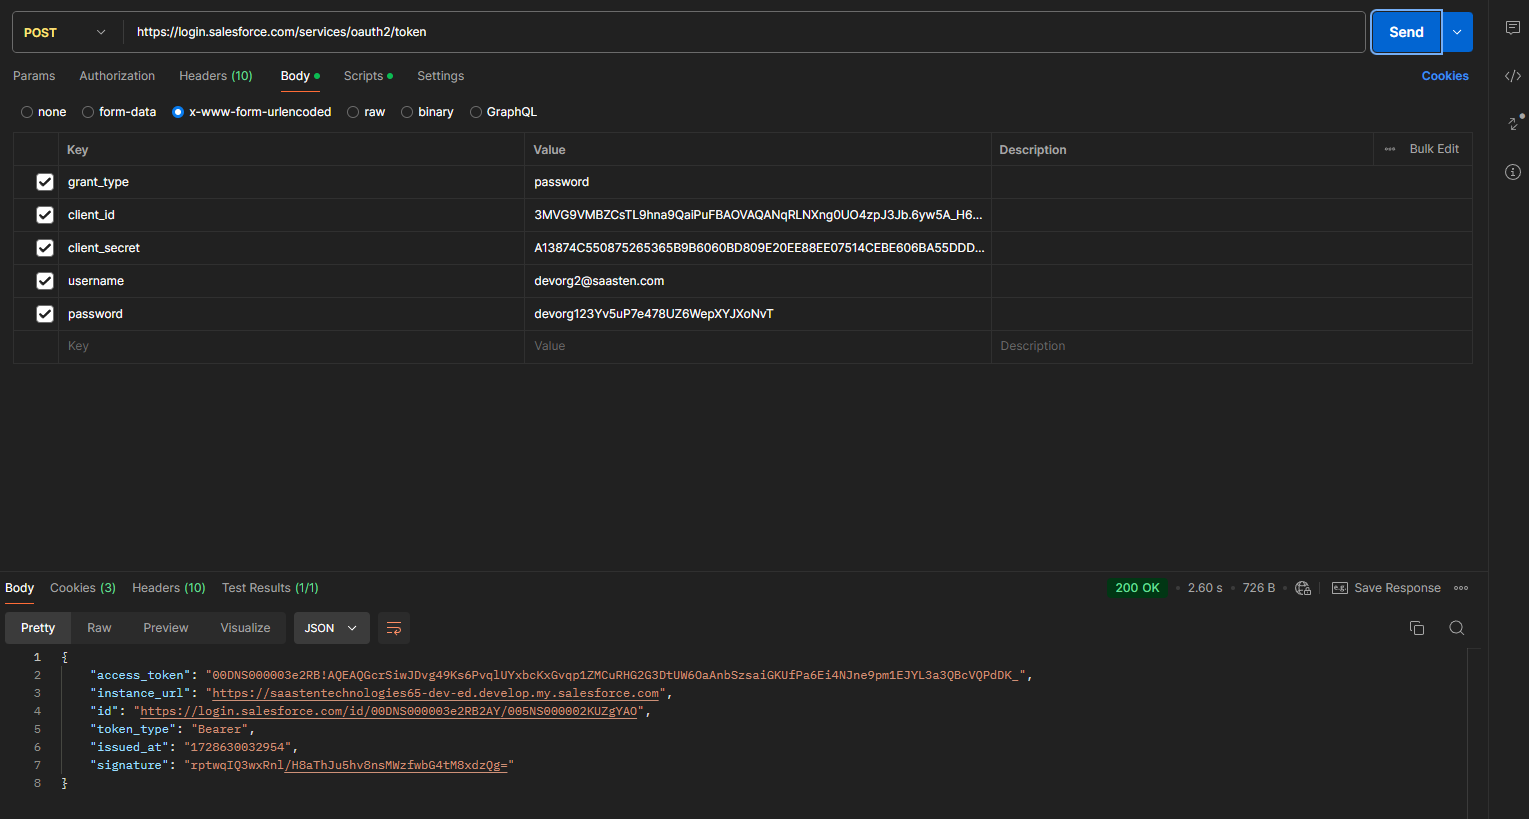Open the response Headers (10) tab
This screenshot has width=1529, height=819.
(x=169, y=588)
